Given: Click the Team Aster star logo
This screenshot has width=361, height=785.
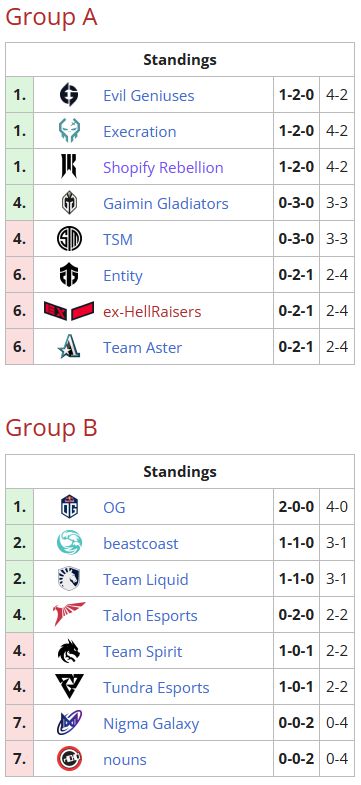Looking at the screenshot, I should click(69, 347).
